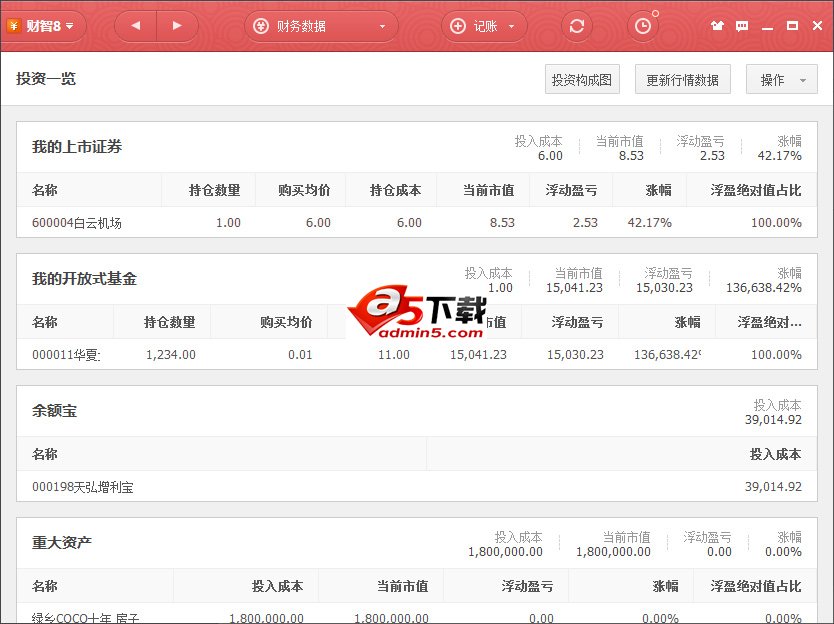Click the truncated 浮盈绝对… column header

pos(769,322)
